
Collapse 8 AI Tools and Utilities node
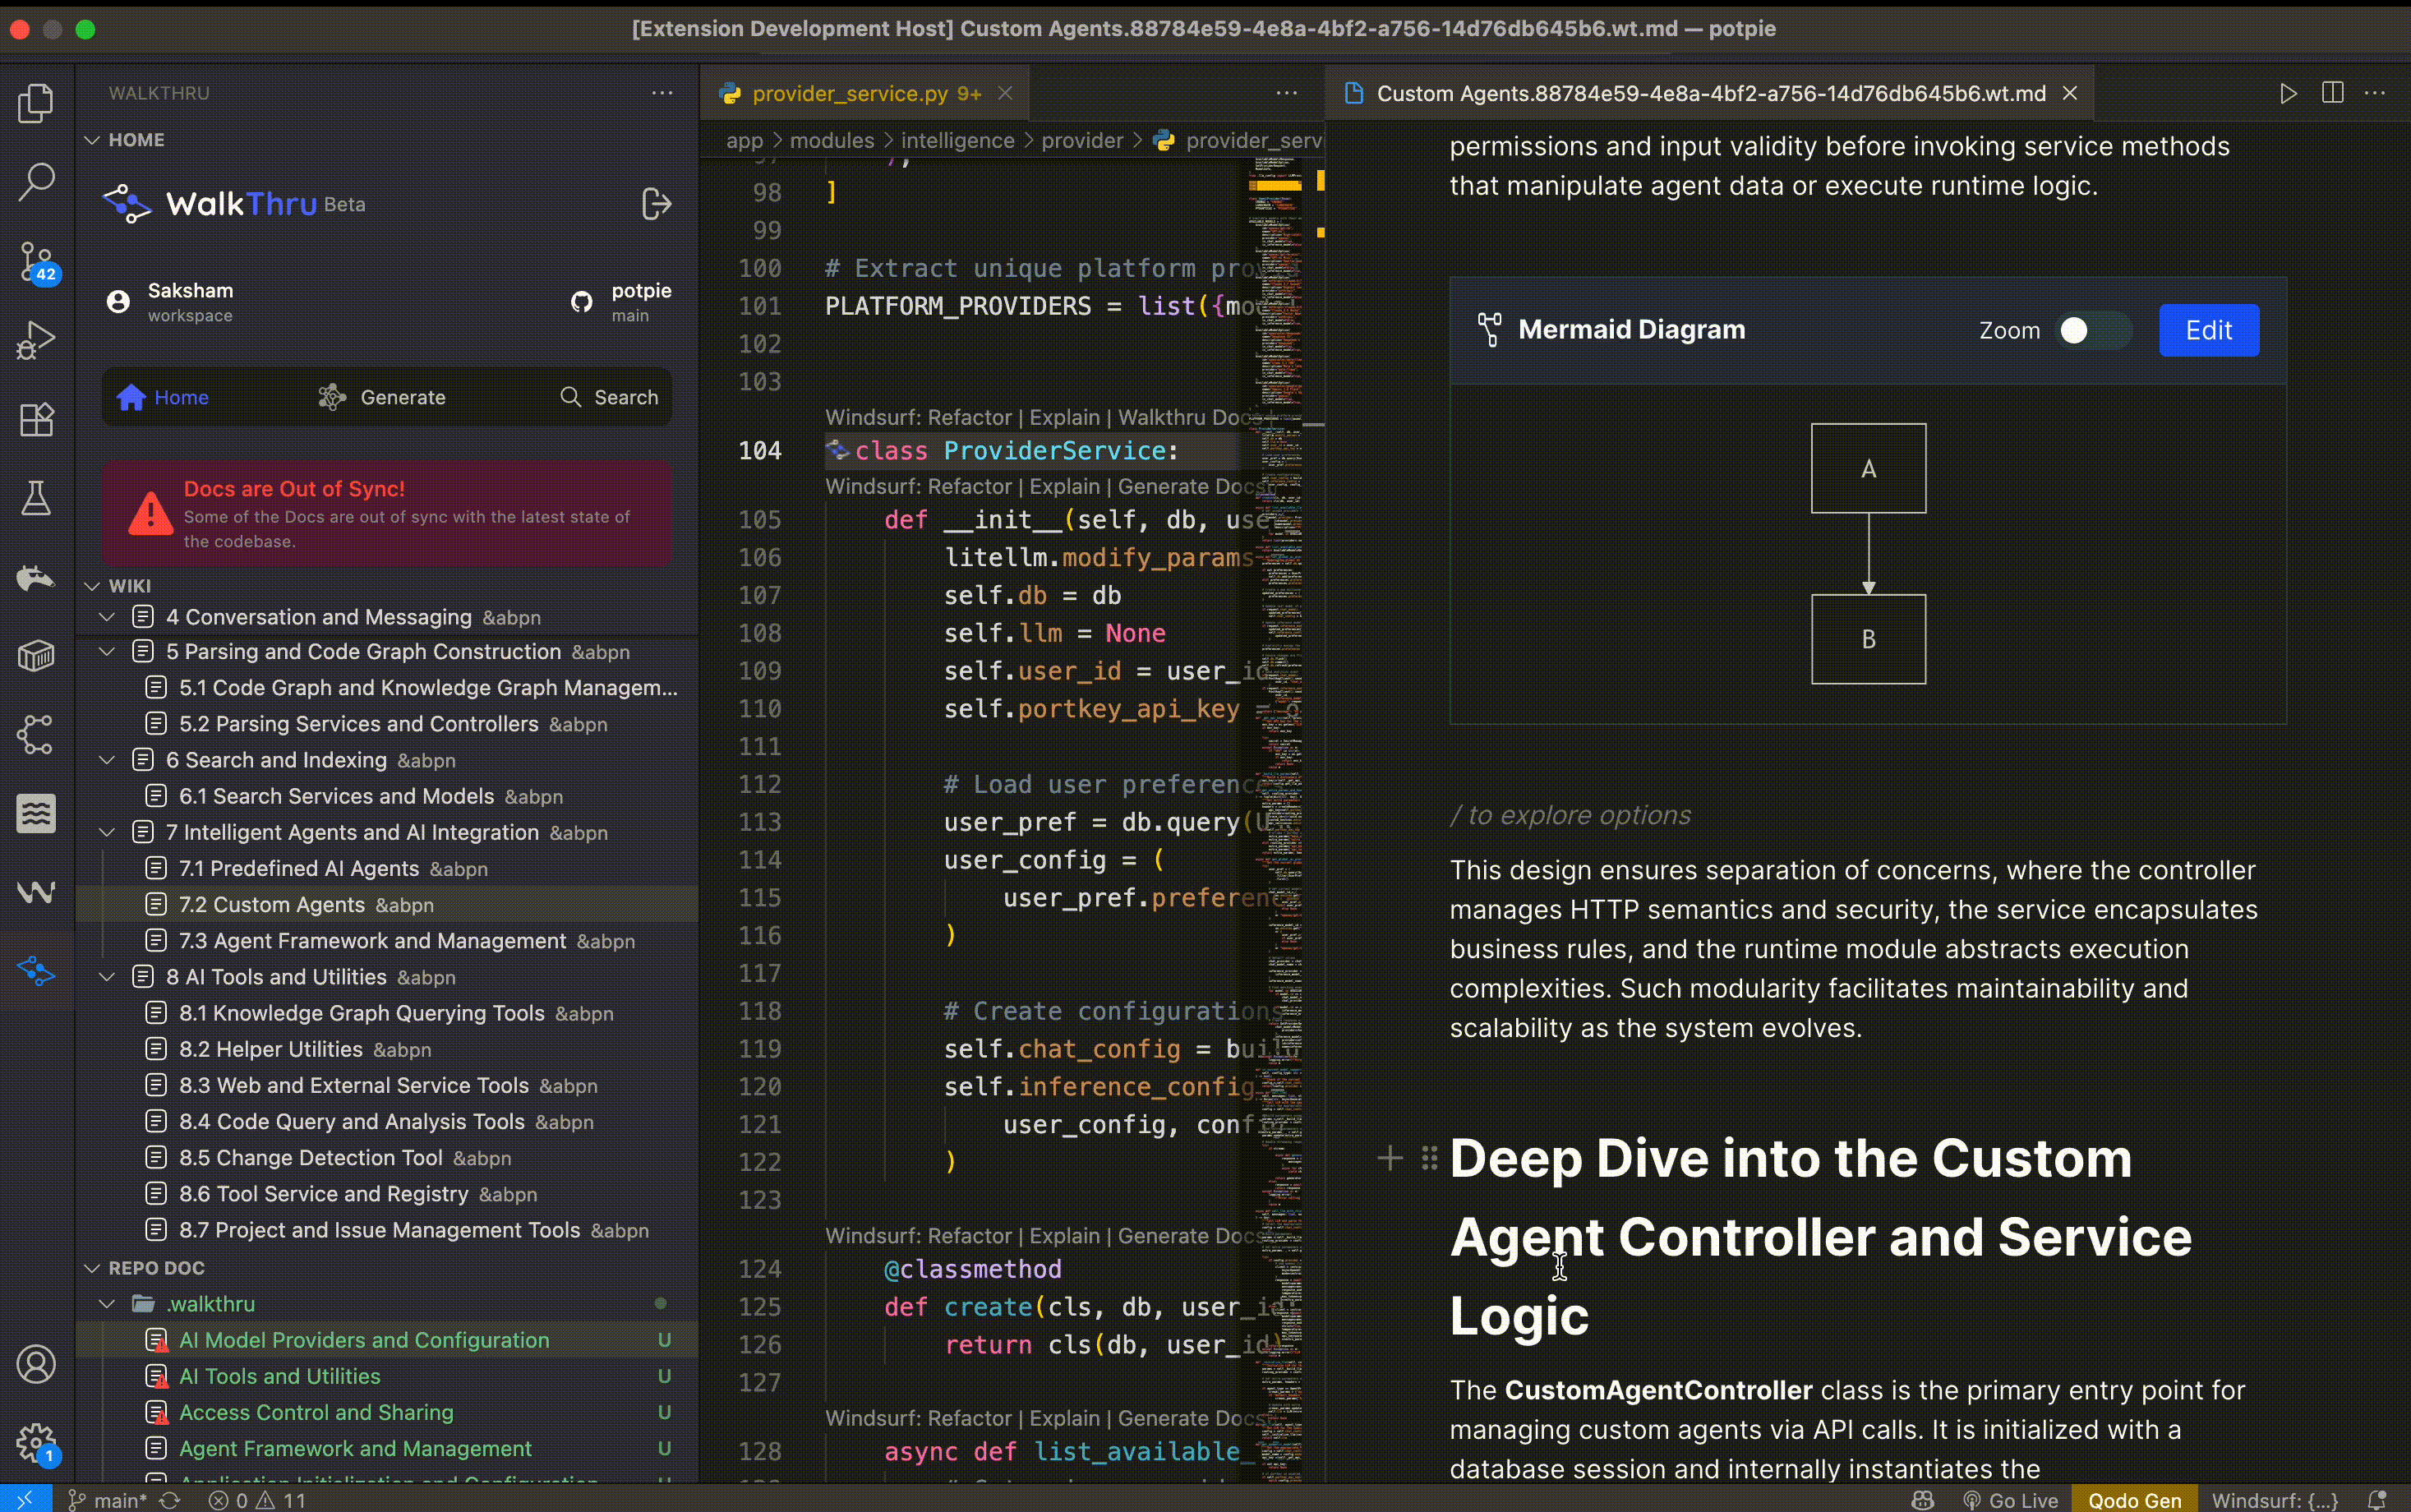pyautogui.click(x=107, y=977)
